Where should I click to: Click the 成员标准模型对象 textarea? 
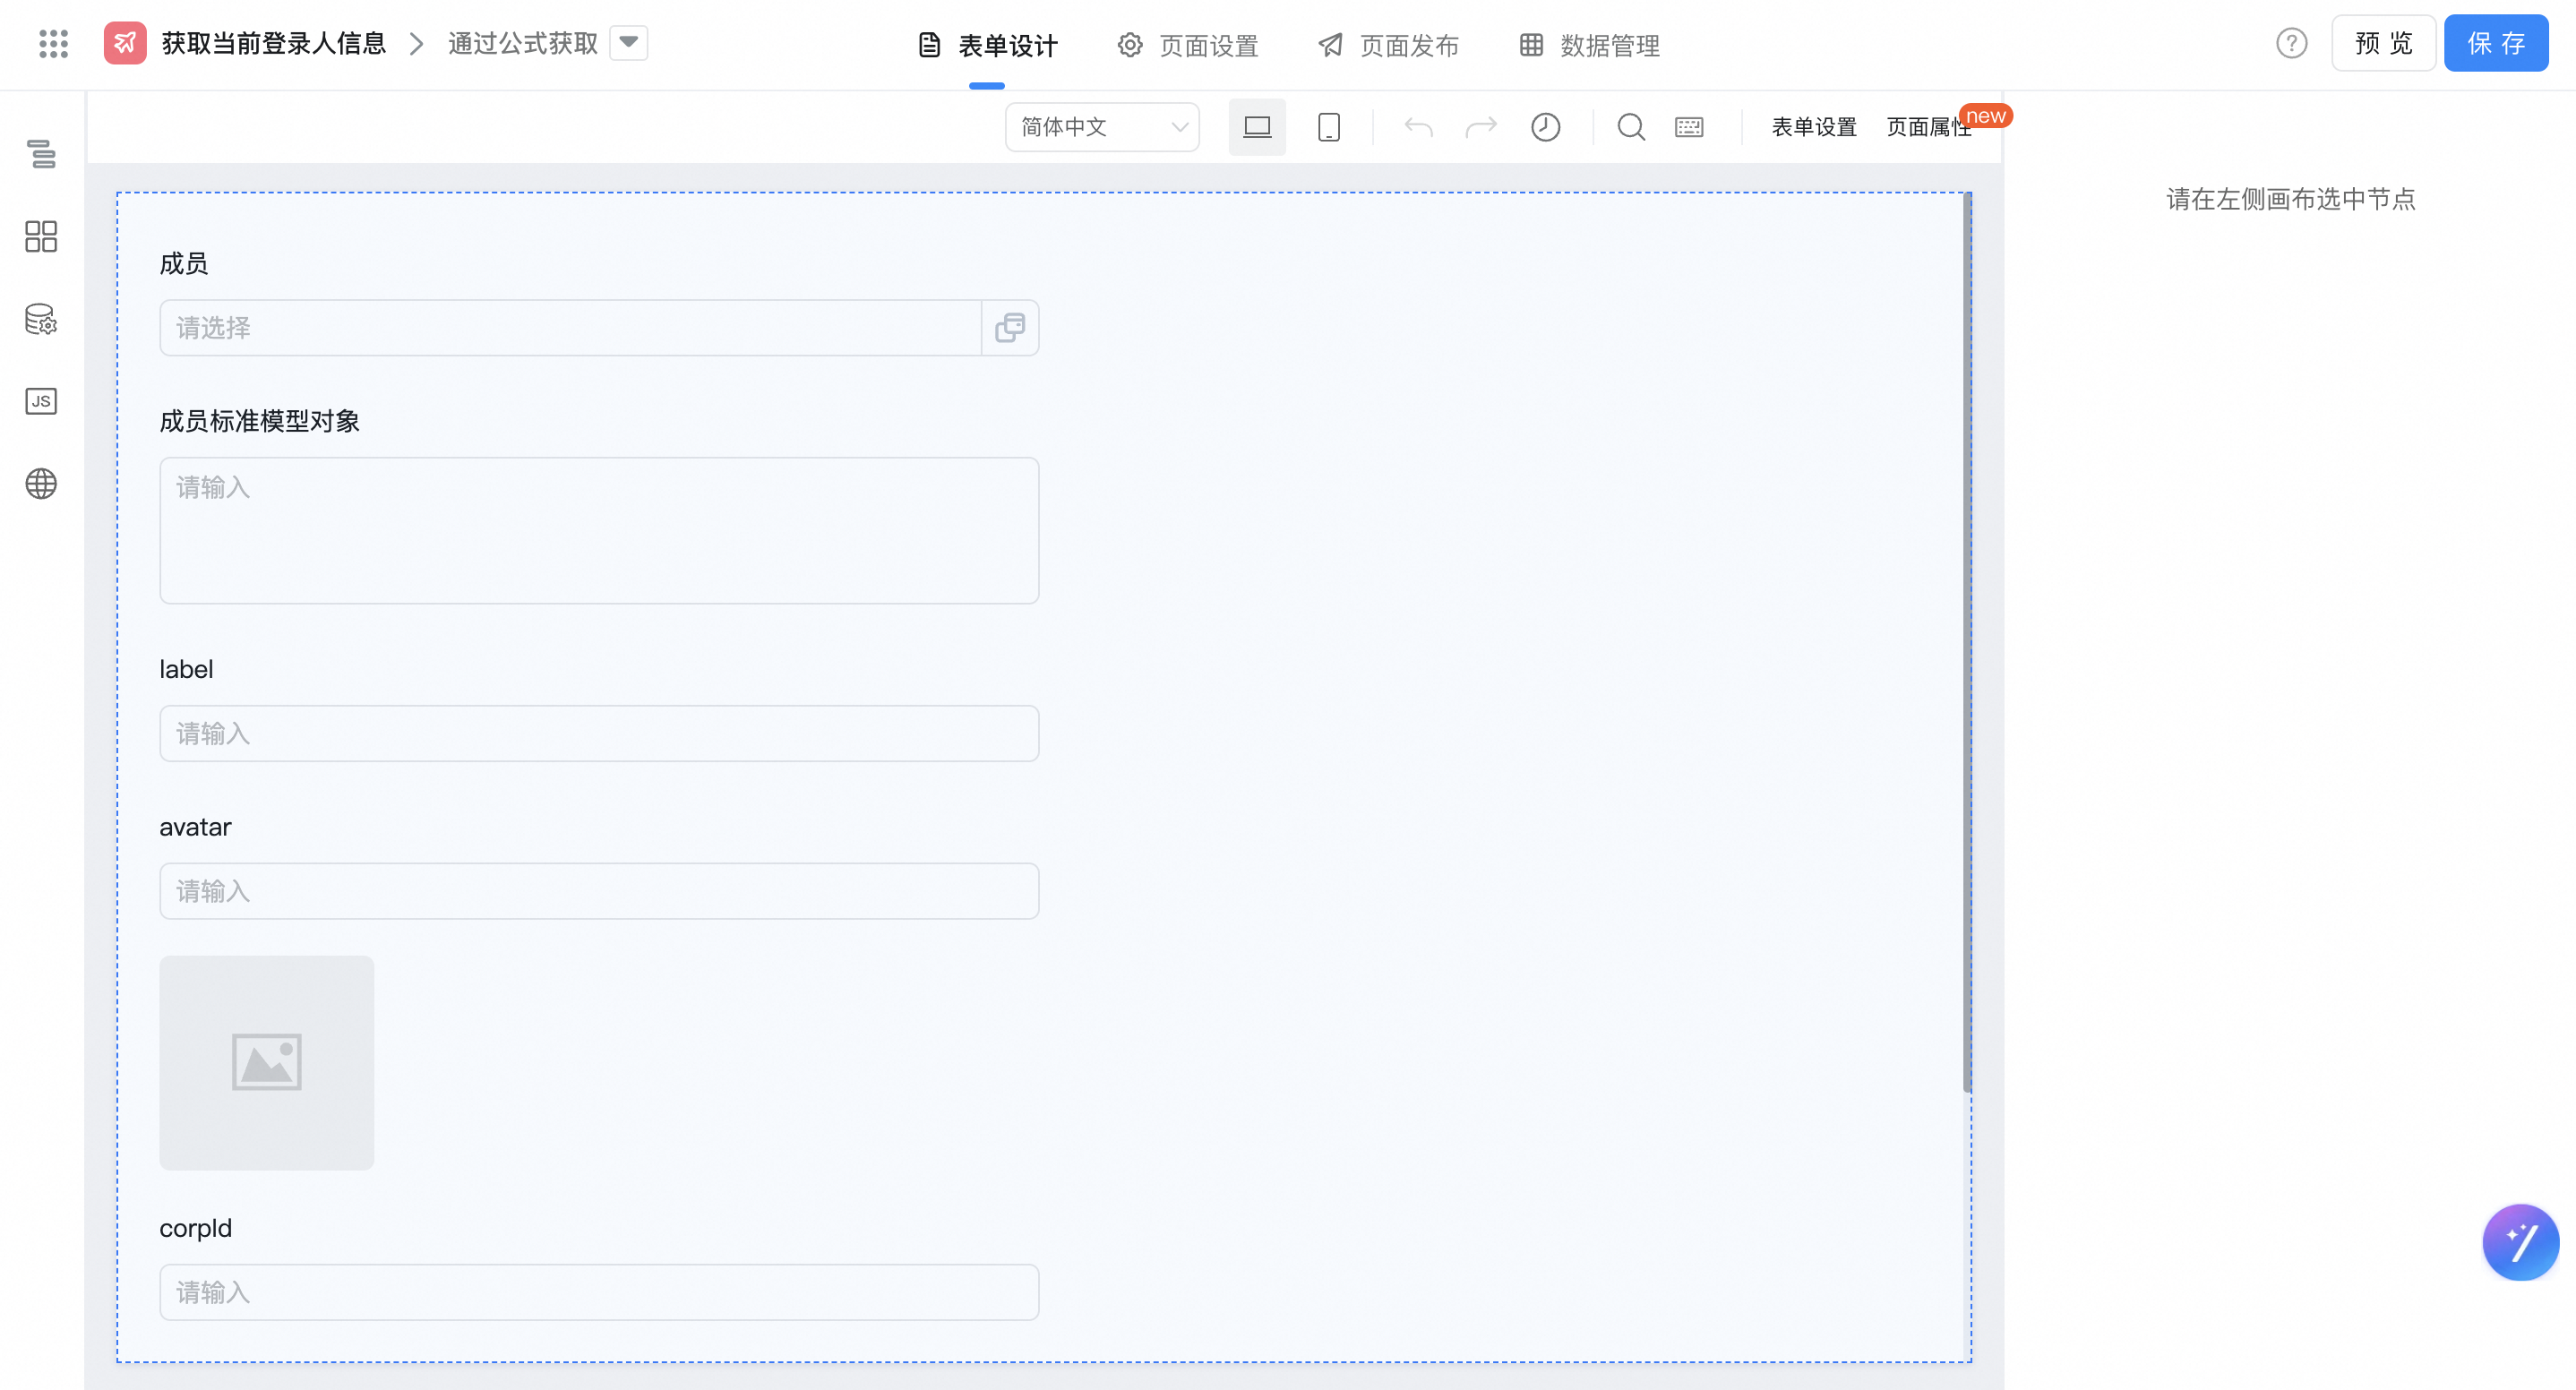tap(599, 531)
